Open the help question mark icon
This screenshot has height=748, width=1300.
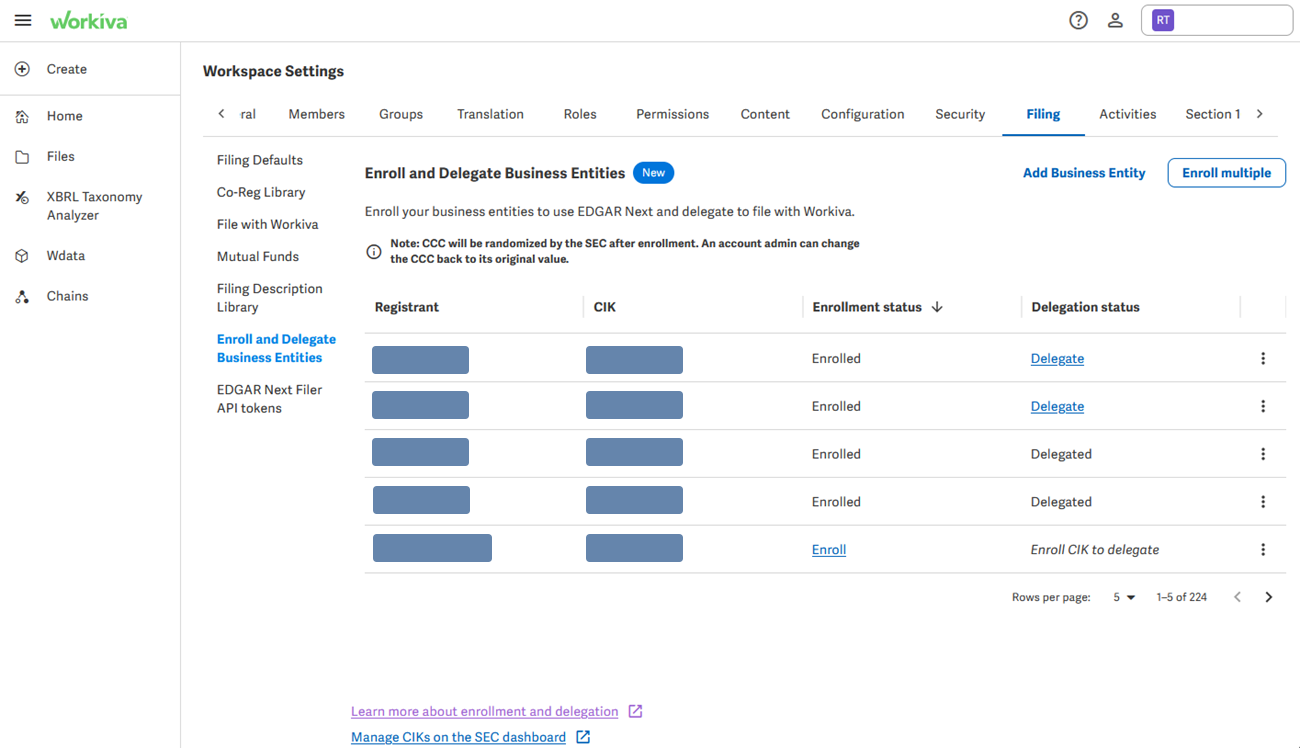pyautogui.click(x=1078, y=20)
